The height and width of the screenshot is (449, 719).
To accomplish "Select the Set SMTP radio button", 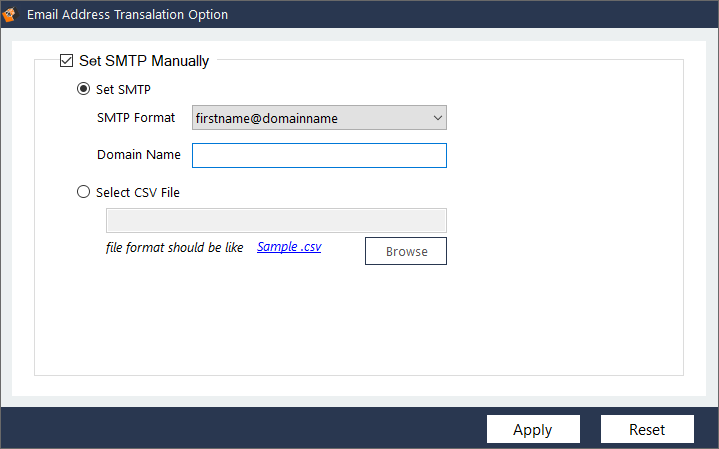I will coord(83,89).
